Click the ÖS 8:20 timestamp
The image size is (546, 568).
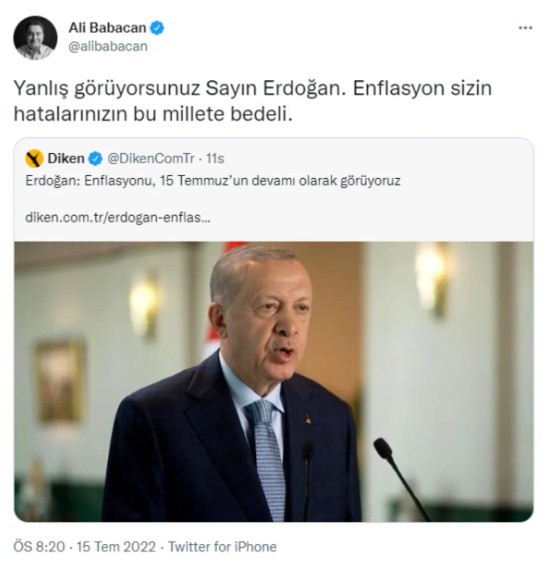pos(39,547)
